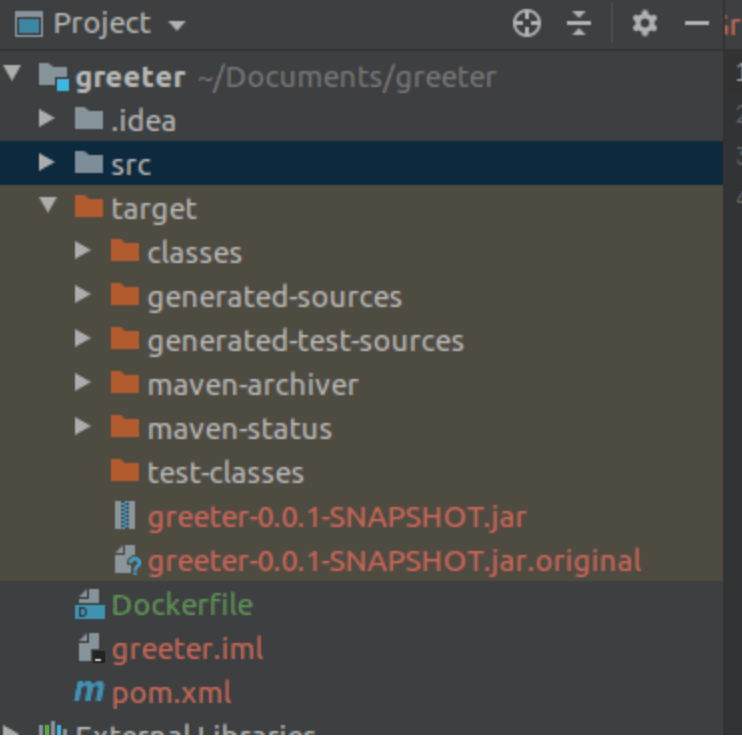742x738 pixels.
Task: Select the maven-status folder
Action: 239,429
